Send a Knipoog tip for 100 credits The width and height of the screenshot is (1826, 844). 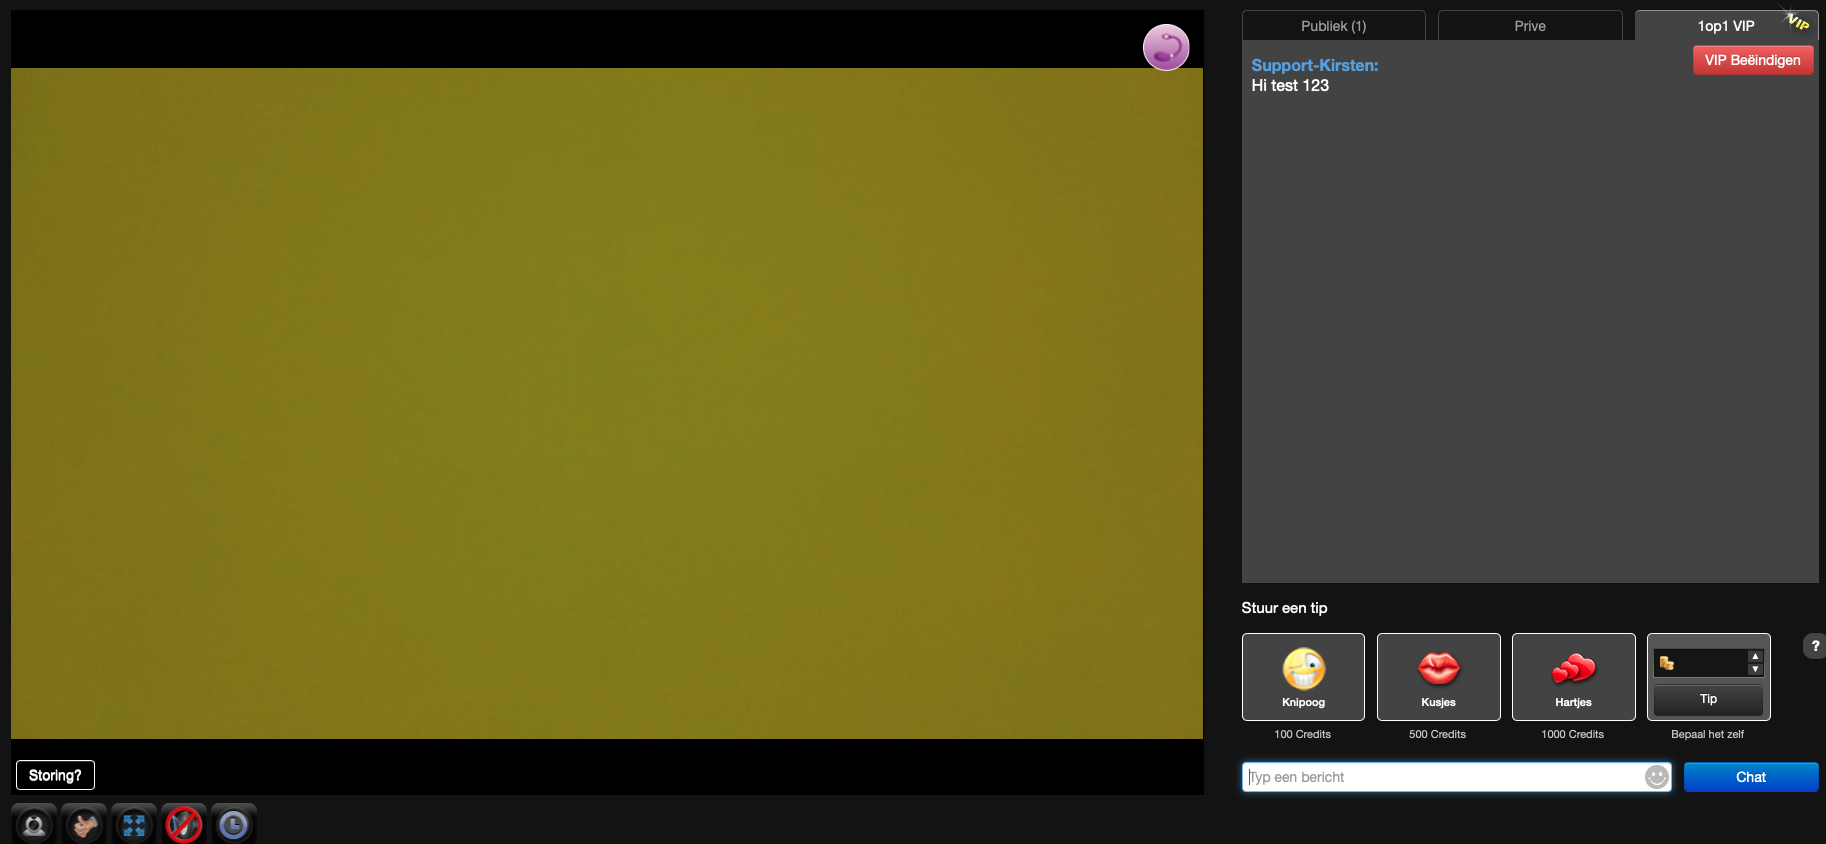click(x=1303, y=677)
